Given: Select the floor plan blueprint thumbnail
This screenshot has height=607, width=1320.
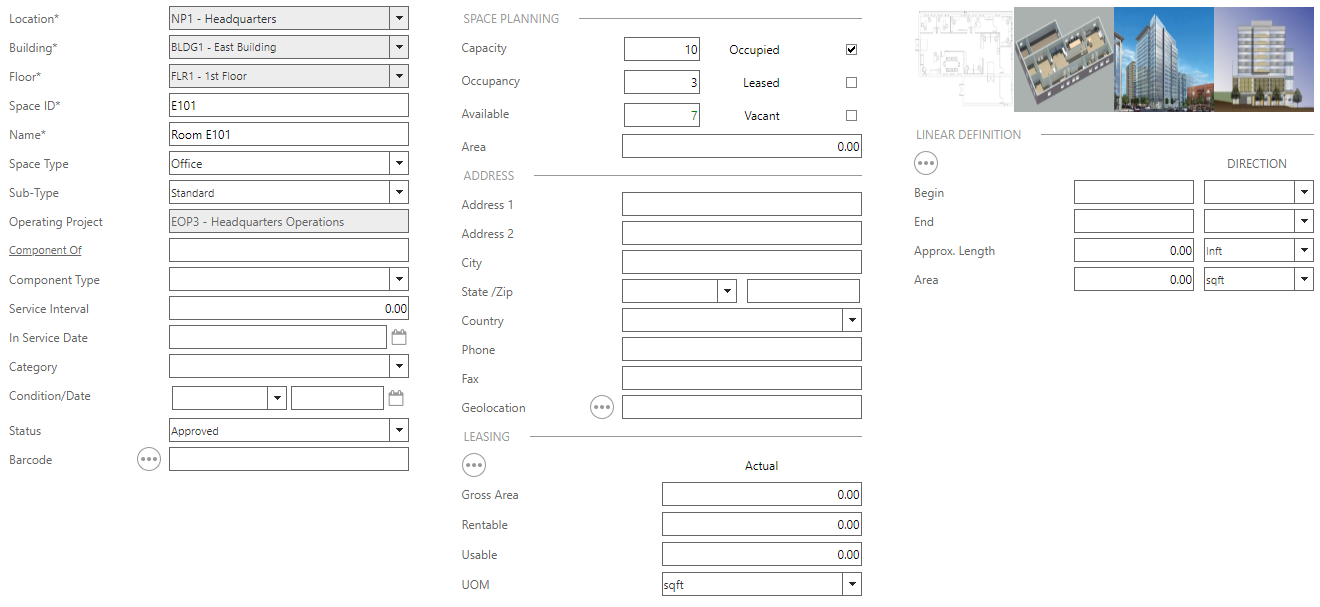Looking at the screenshot, I should pyautogui.click(x=964, y=60).
